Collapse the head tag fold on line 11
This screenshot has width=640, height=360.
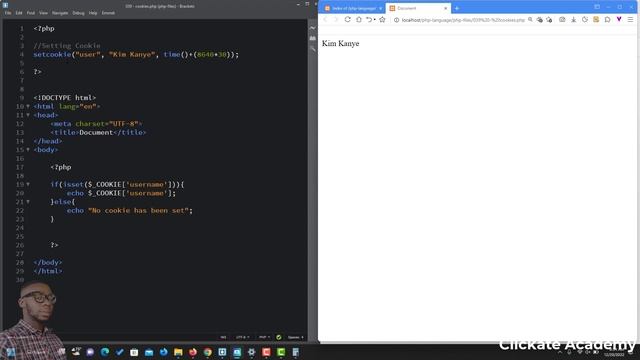click(28, 115)
